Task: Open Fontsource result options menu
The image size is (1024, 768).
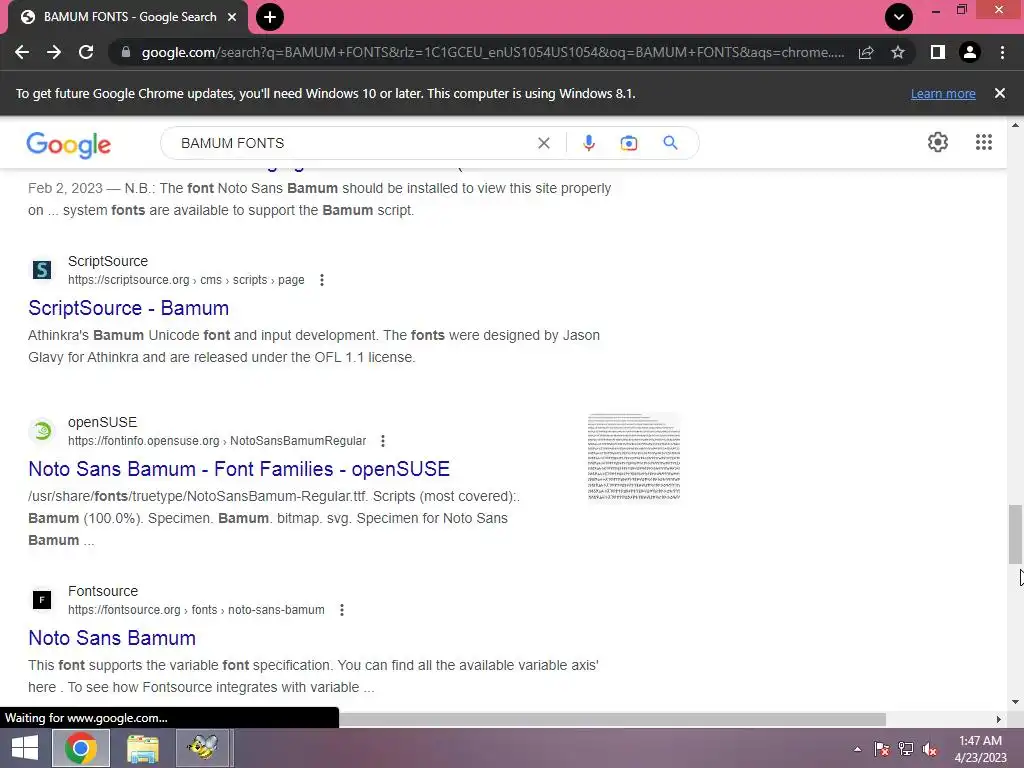Action: (342, 611)
